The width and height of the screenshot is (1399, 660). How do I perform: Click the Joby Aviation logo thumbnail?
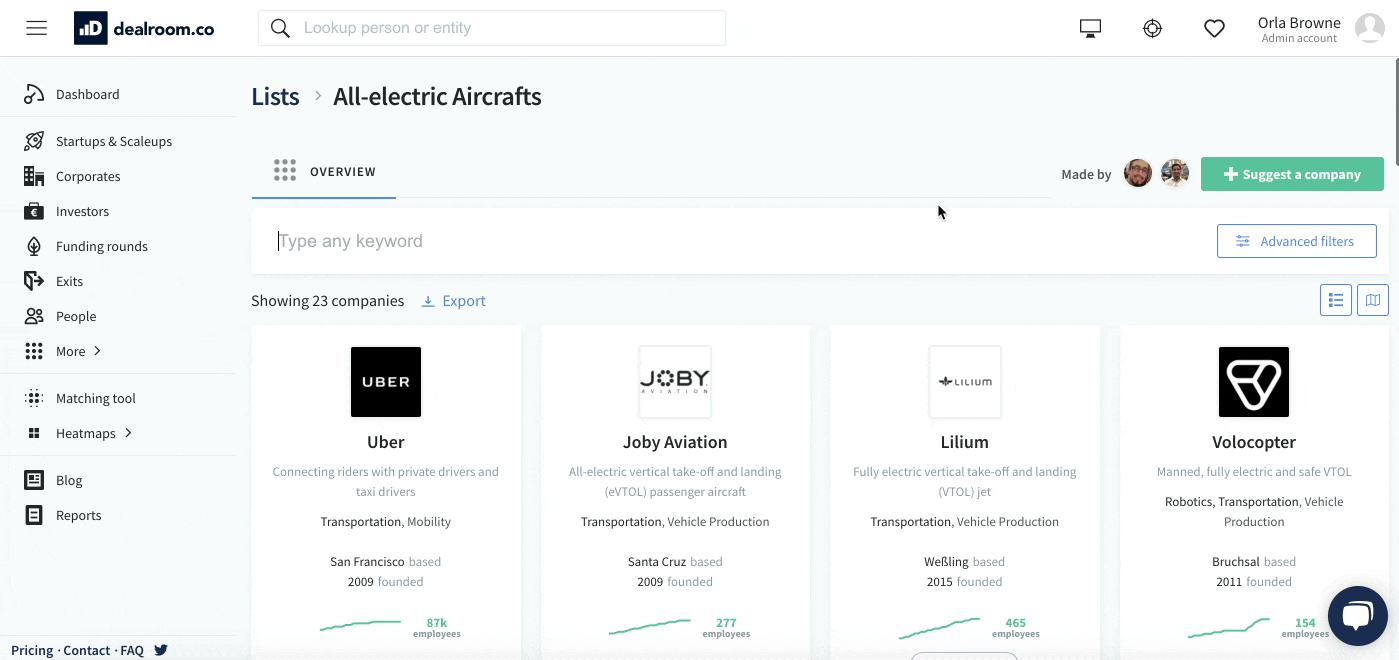675,382
